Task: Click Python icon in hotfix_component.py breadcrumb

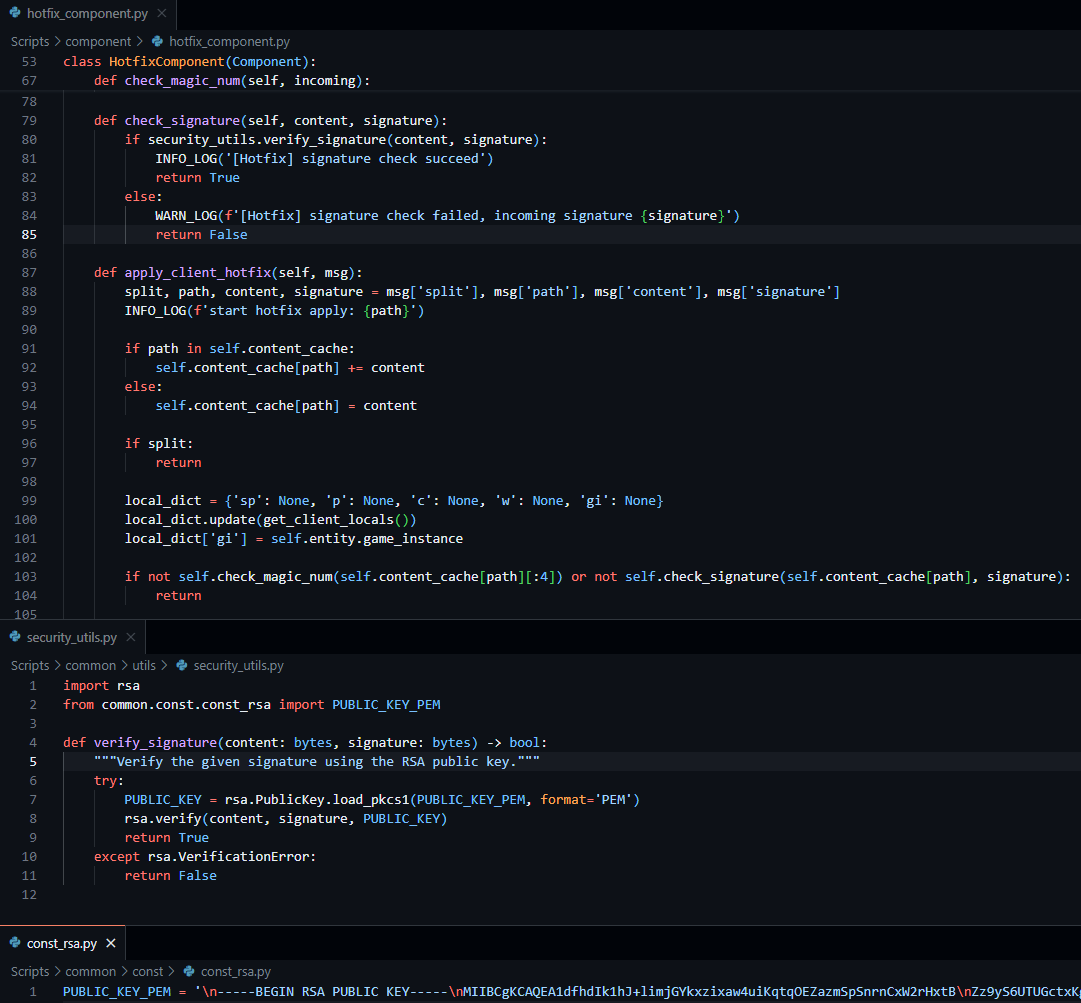Action: click(157, 41)
